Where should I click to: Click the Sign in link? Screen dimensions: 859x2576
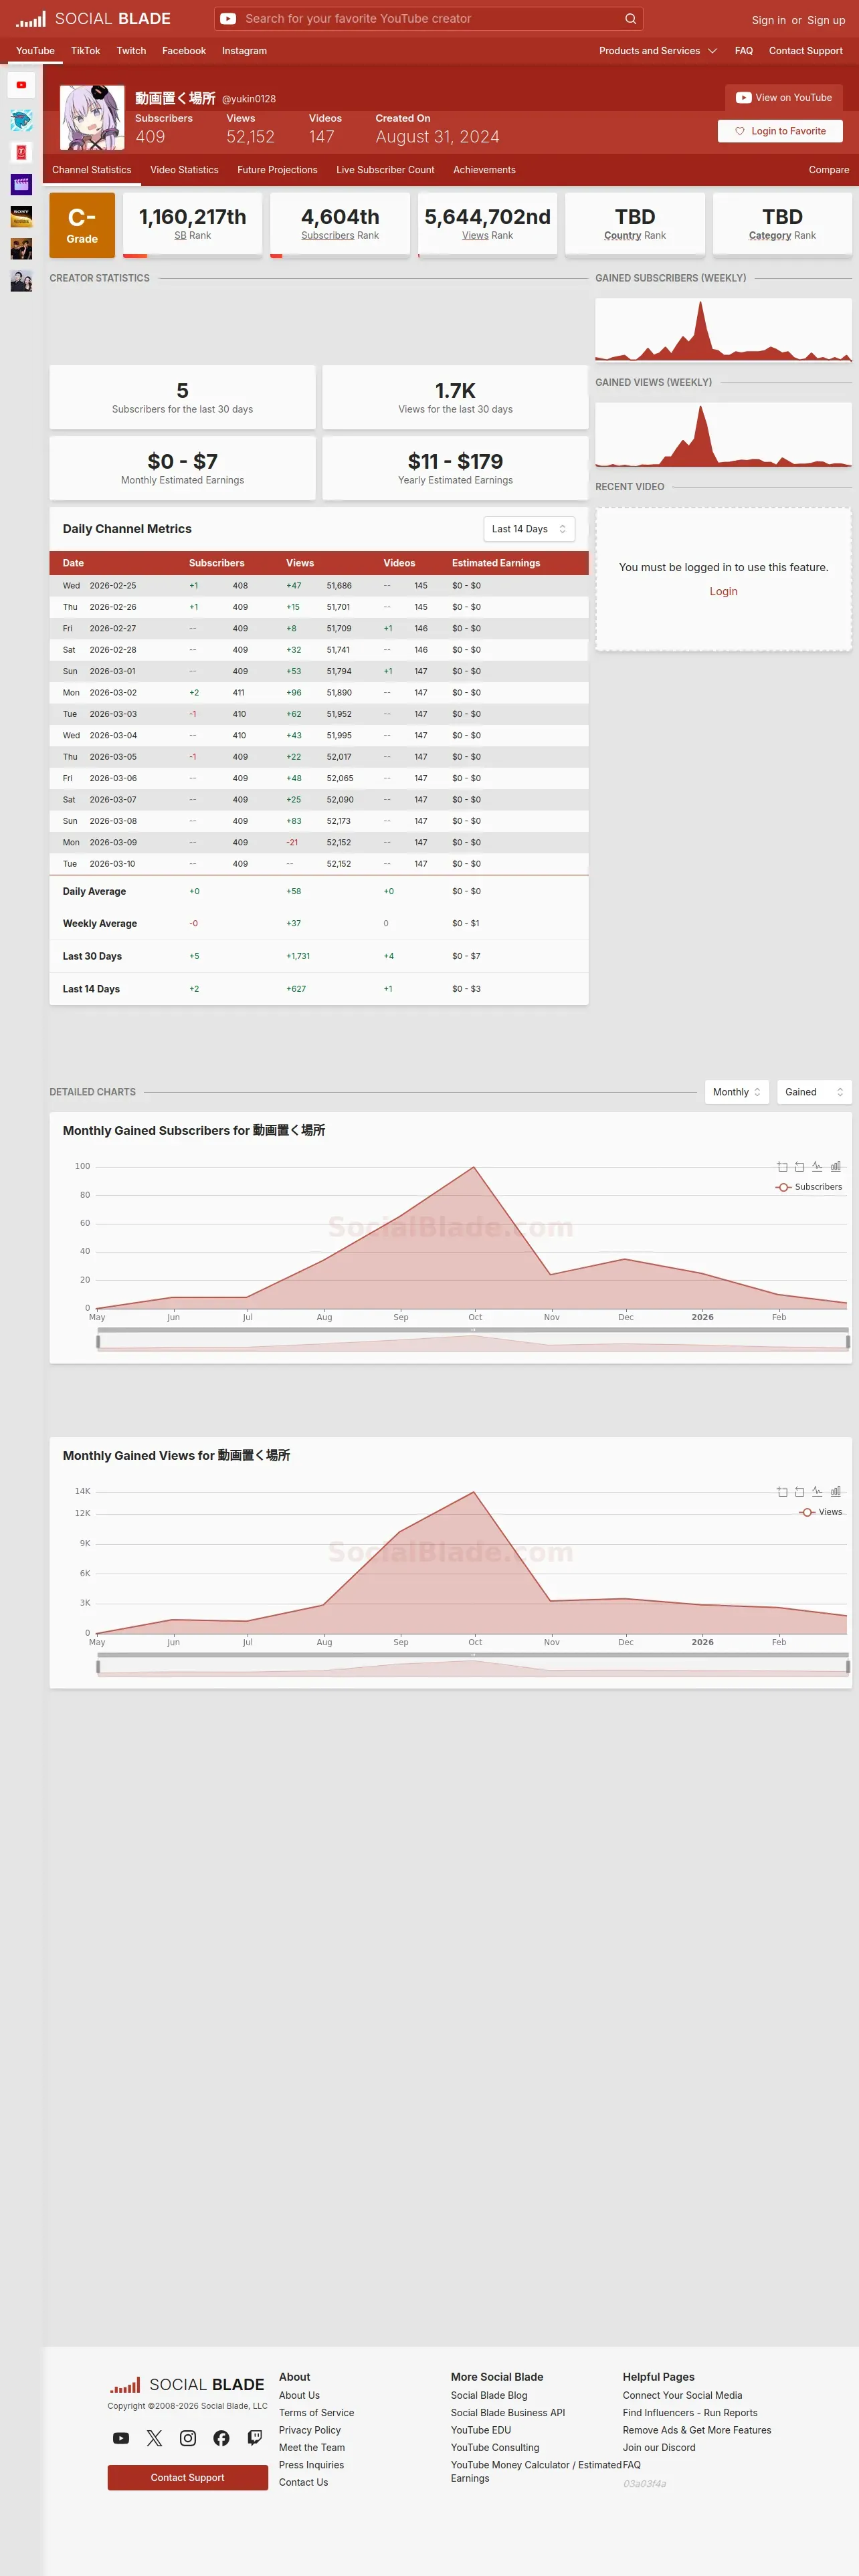click(x=769, y=20)
